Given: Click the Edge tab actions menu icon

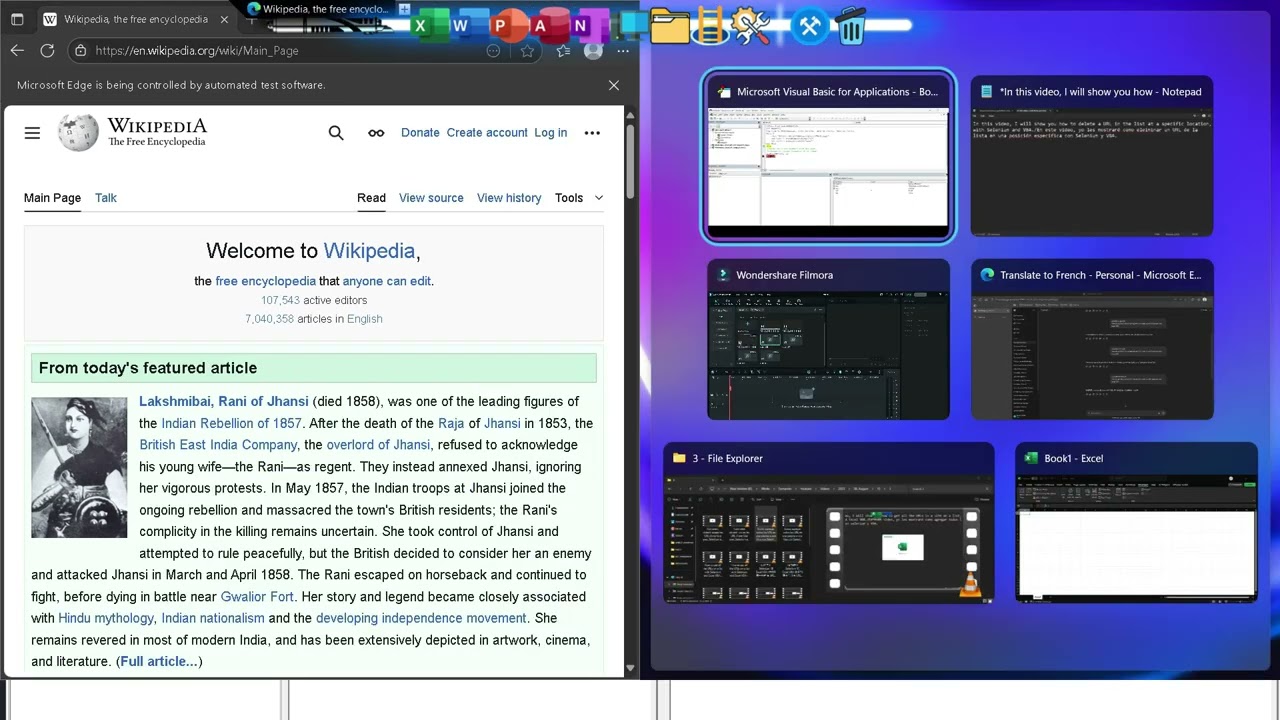Looking at the screenshot, I should 17,19.
